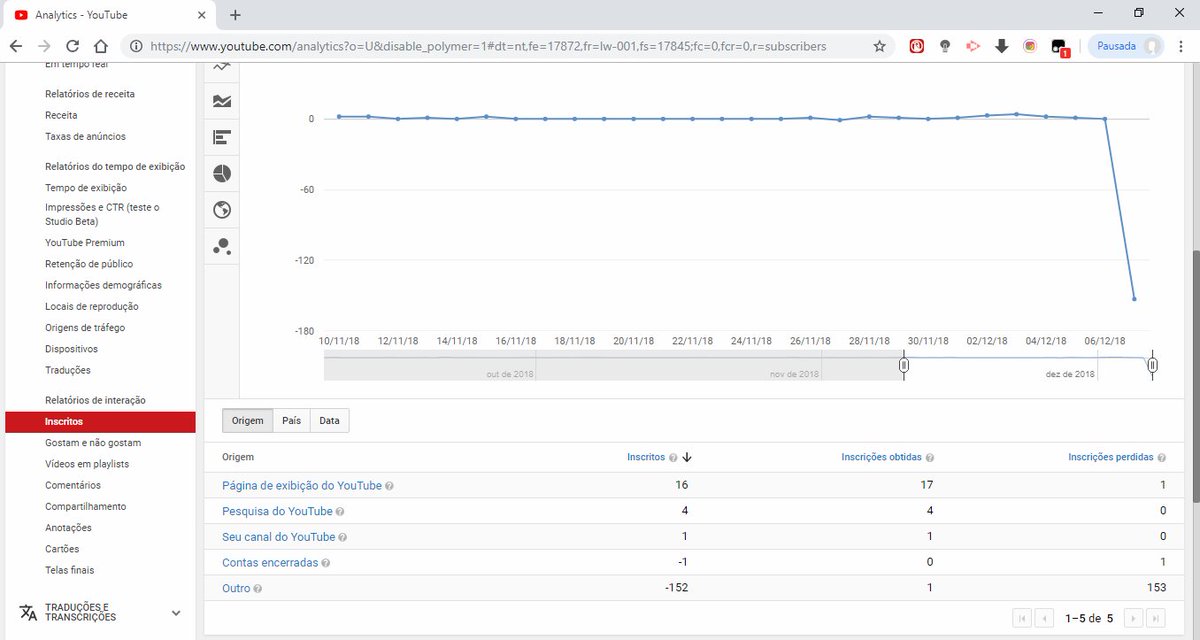Viewport: 1200px width, 640px height.
Task: Open the browser home page
Action: (x=101, y=46)
